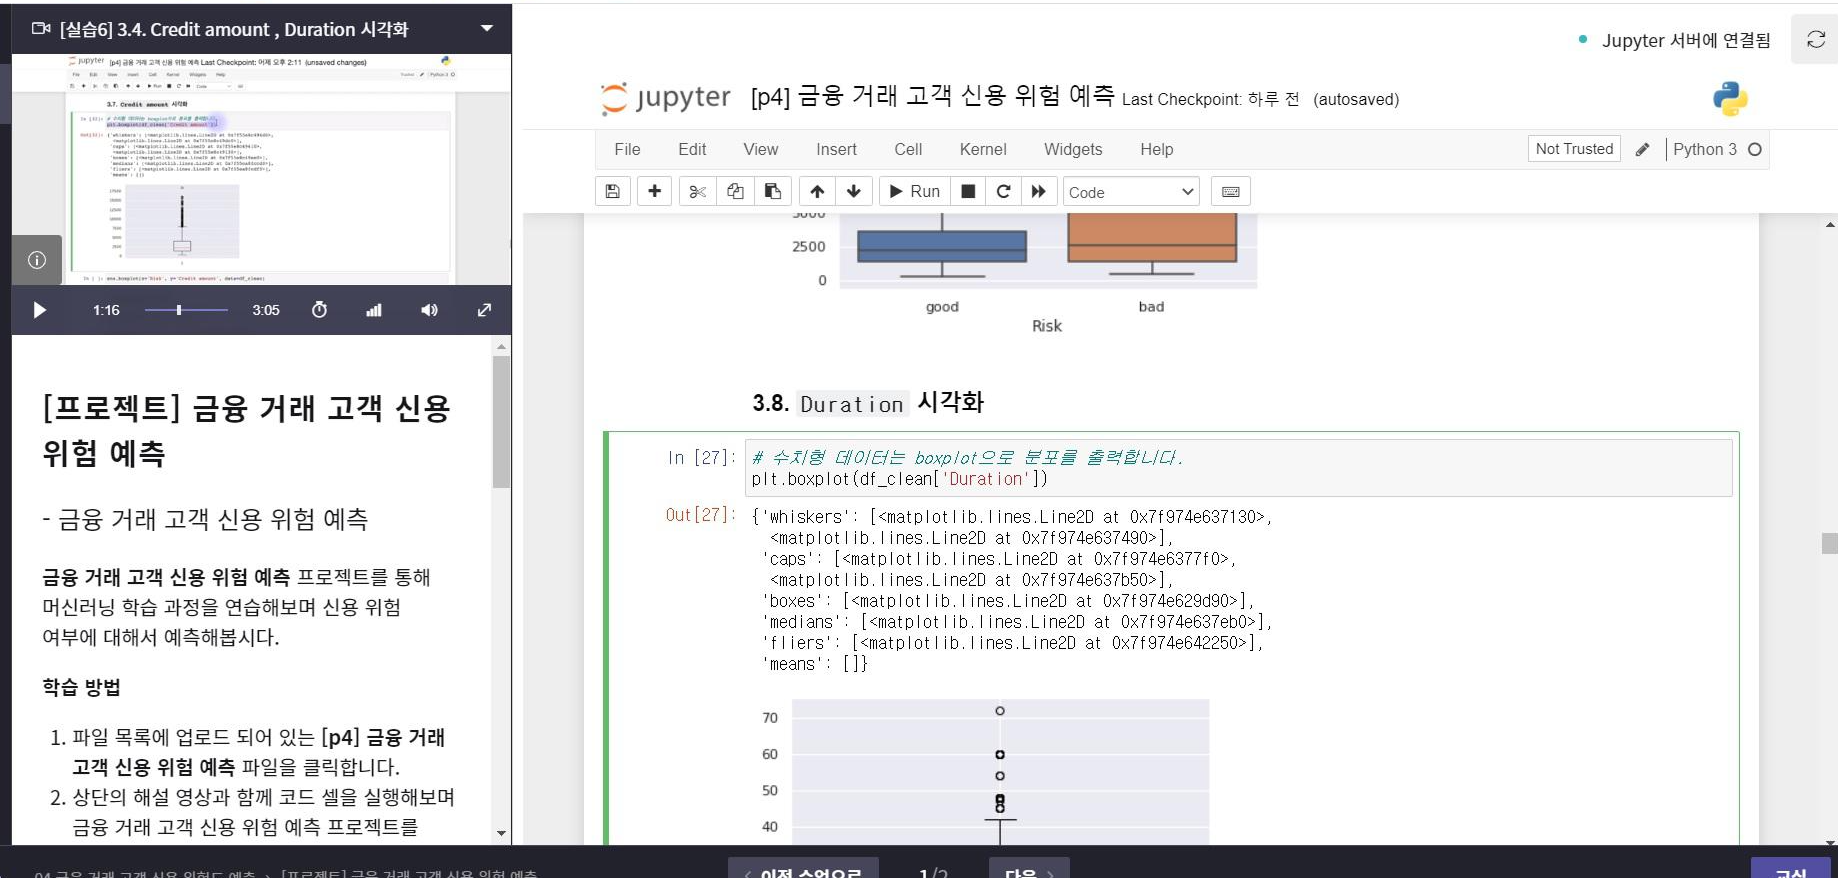The width and height of the screenshot is (1838, 878).
Task: Restart kernel and run all cells
Action: click(x=1039, y=191)
